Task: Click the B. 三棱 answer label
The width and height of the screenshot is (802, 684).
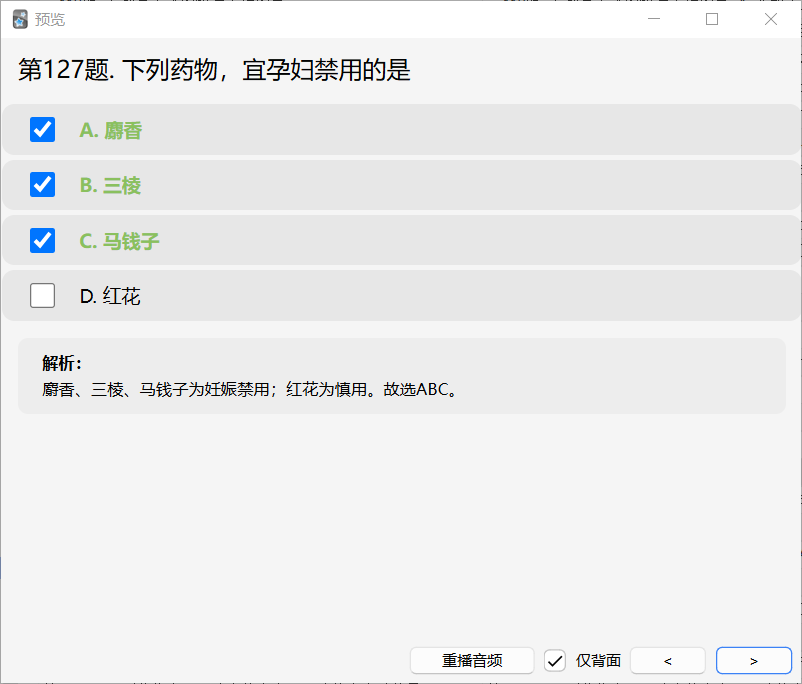Action: pyautogui.click(x=110, y=186)
